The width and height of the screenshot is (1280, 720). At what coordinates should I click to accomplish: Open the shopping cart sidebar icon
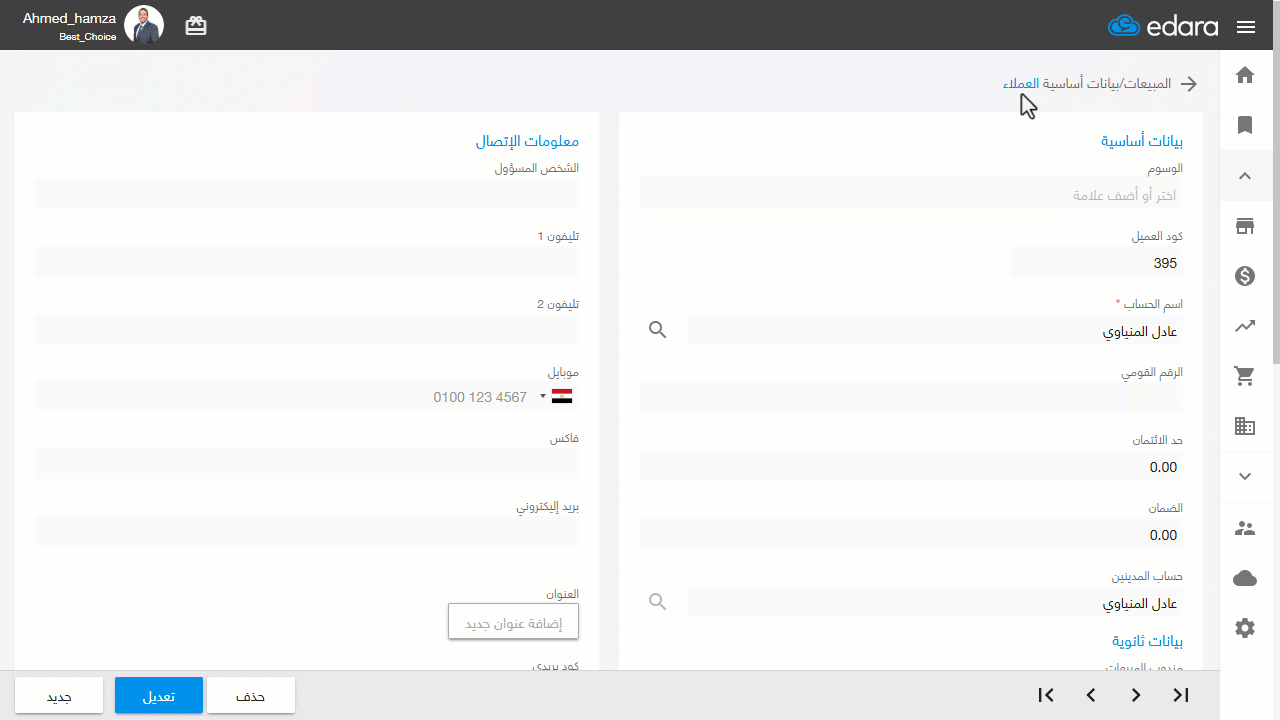click(x=1245, y=376)
